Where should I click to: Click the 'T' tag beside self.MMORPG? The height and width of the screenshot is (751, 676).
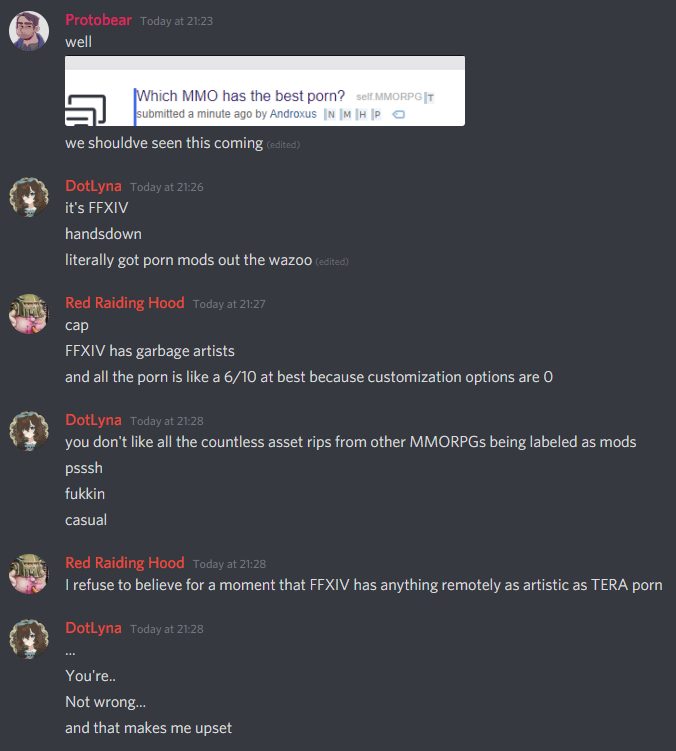pyautogui.click(x=430, y=98)
